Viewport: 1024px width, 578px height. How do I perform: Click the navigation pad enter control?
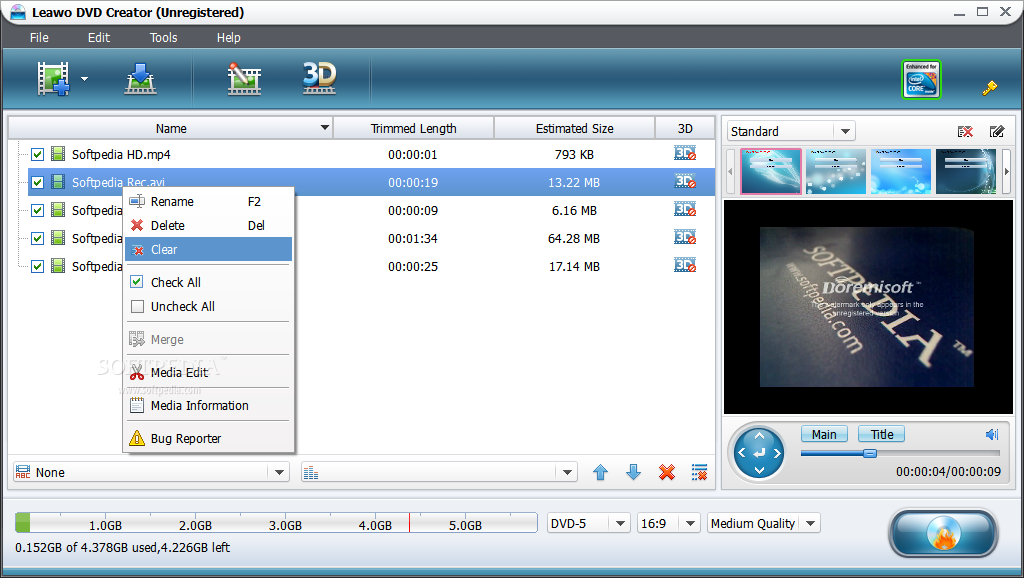point(759,453)
